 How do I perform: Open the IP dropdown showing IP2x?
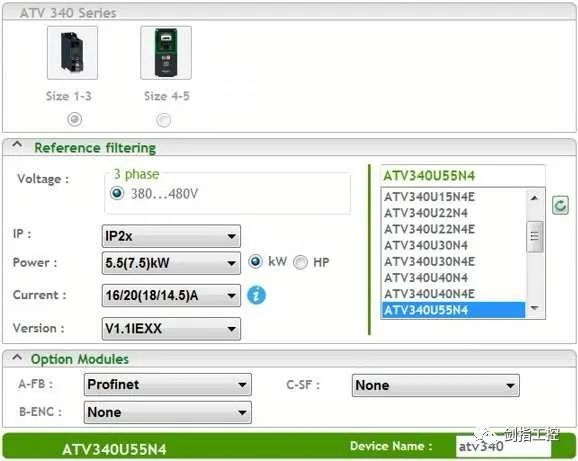[171, 236]
